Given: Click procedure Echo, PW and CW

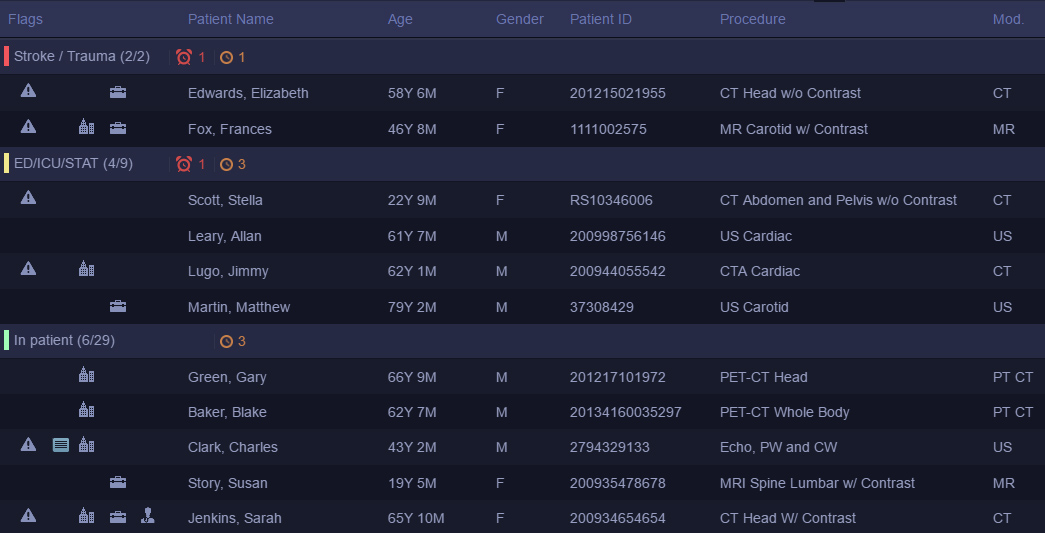Looking at the screenshot, I should 778,448.
